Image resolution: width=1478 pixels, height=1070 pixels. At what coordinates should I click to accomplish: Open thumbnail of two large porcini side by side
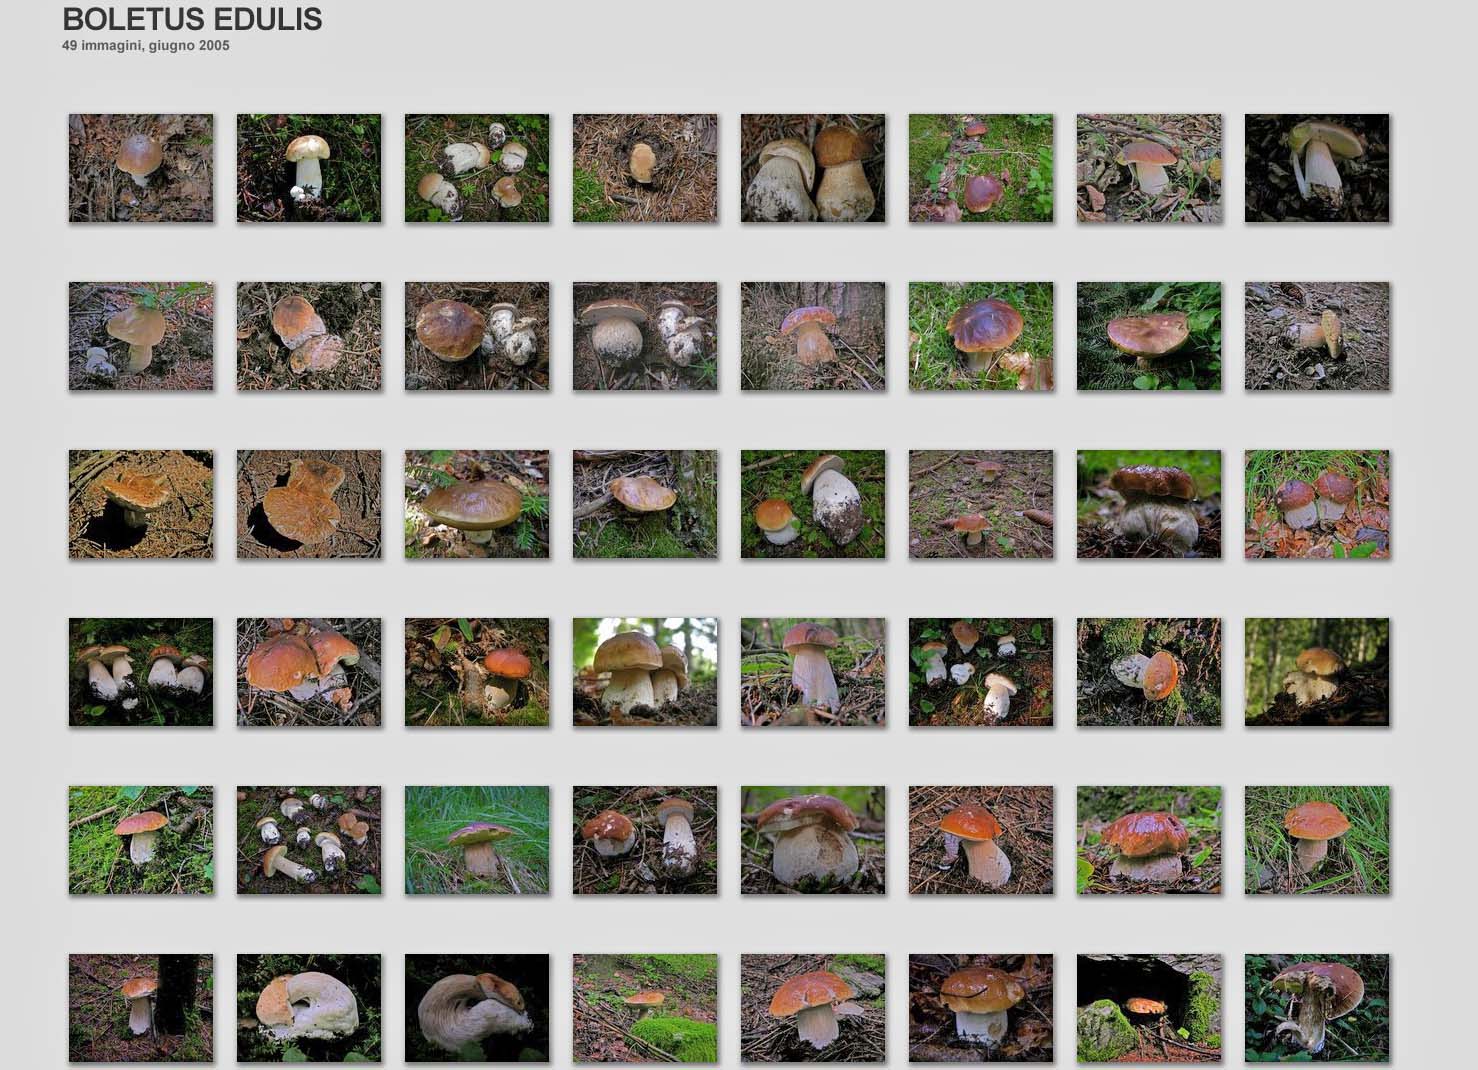click(x=813, y=168)
